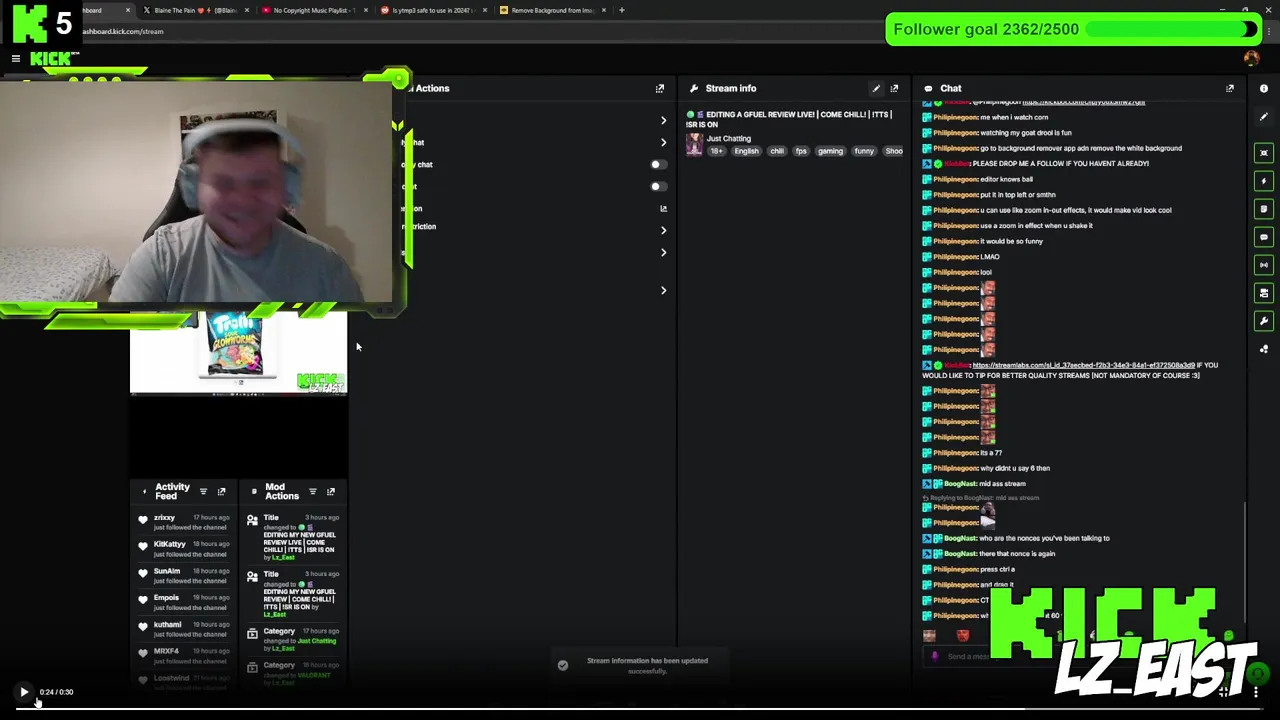The width and height of the screenshot is (1280, 720).
Task: Pop out the Stream info panel
Action: point(894,88)
